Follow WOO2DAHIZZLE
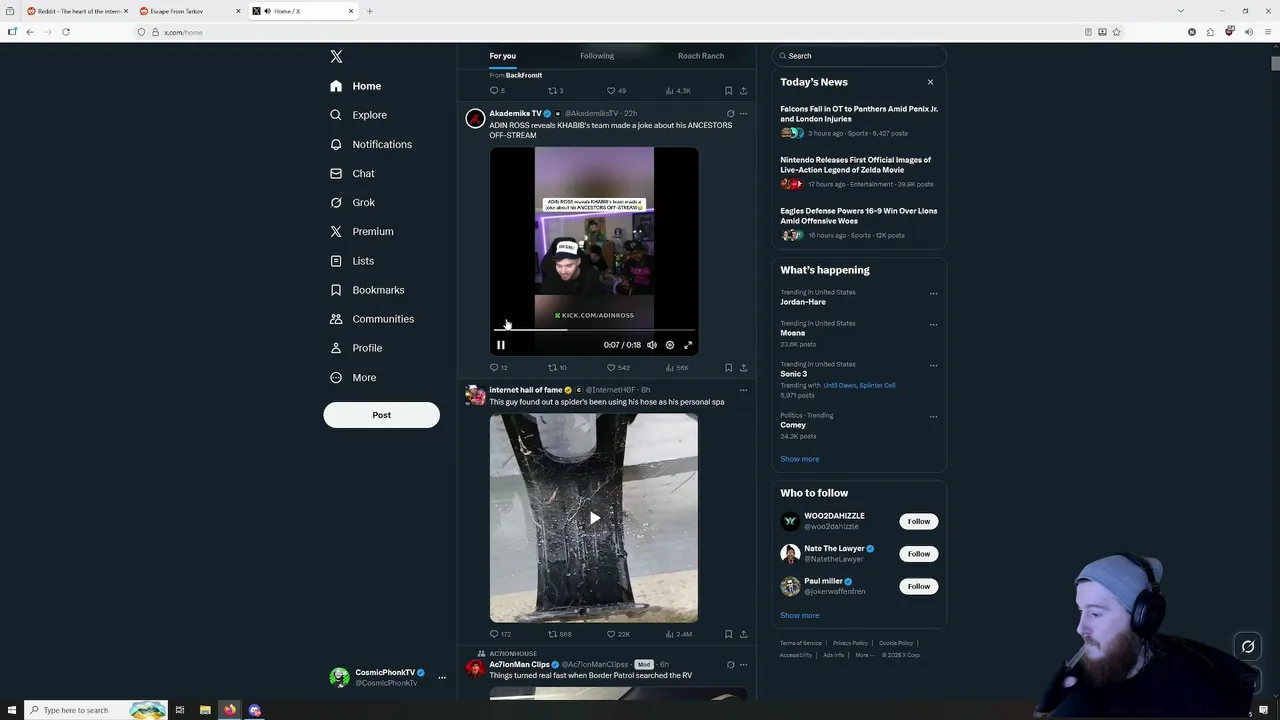Image resolution: width=1280 pixels, height=720 pixels. pos(918,521)
